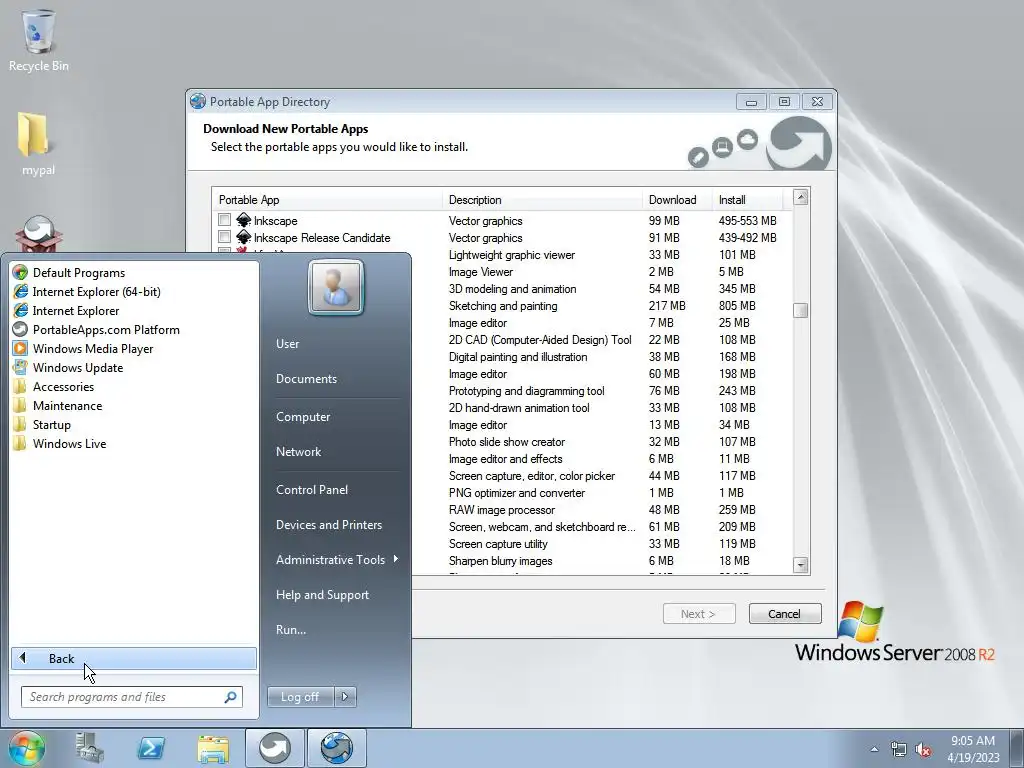Click the Portable App Directory title bar icon
This screenshot has height=768, width=1024.
tap(198, 101)
